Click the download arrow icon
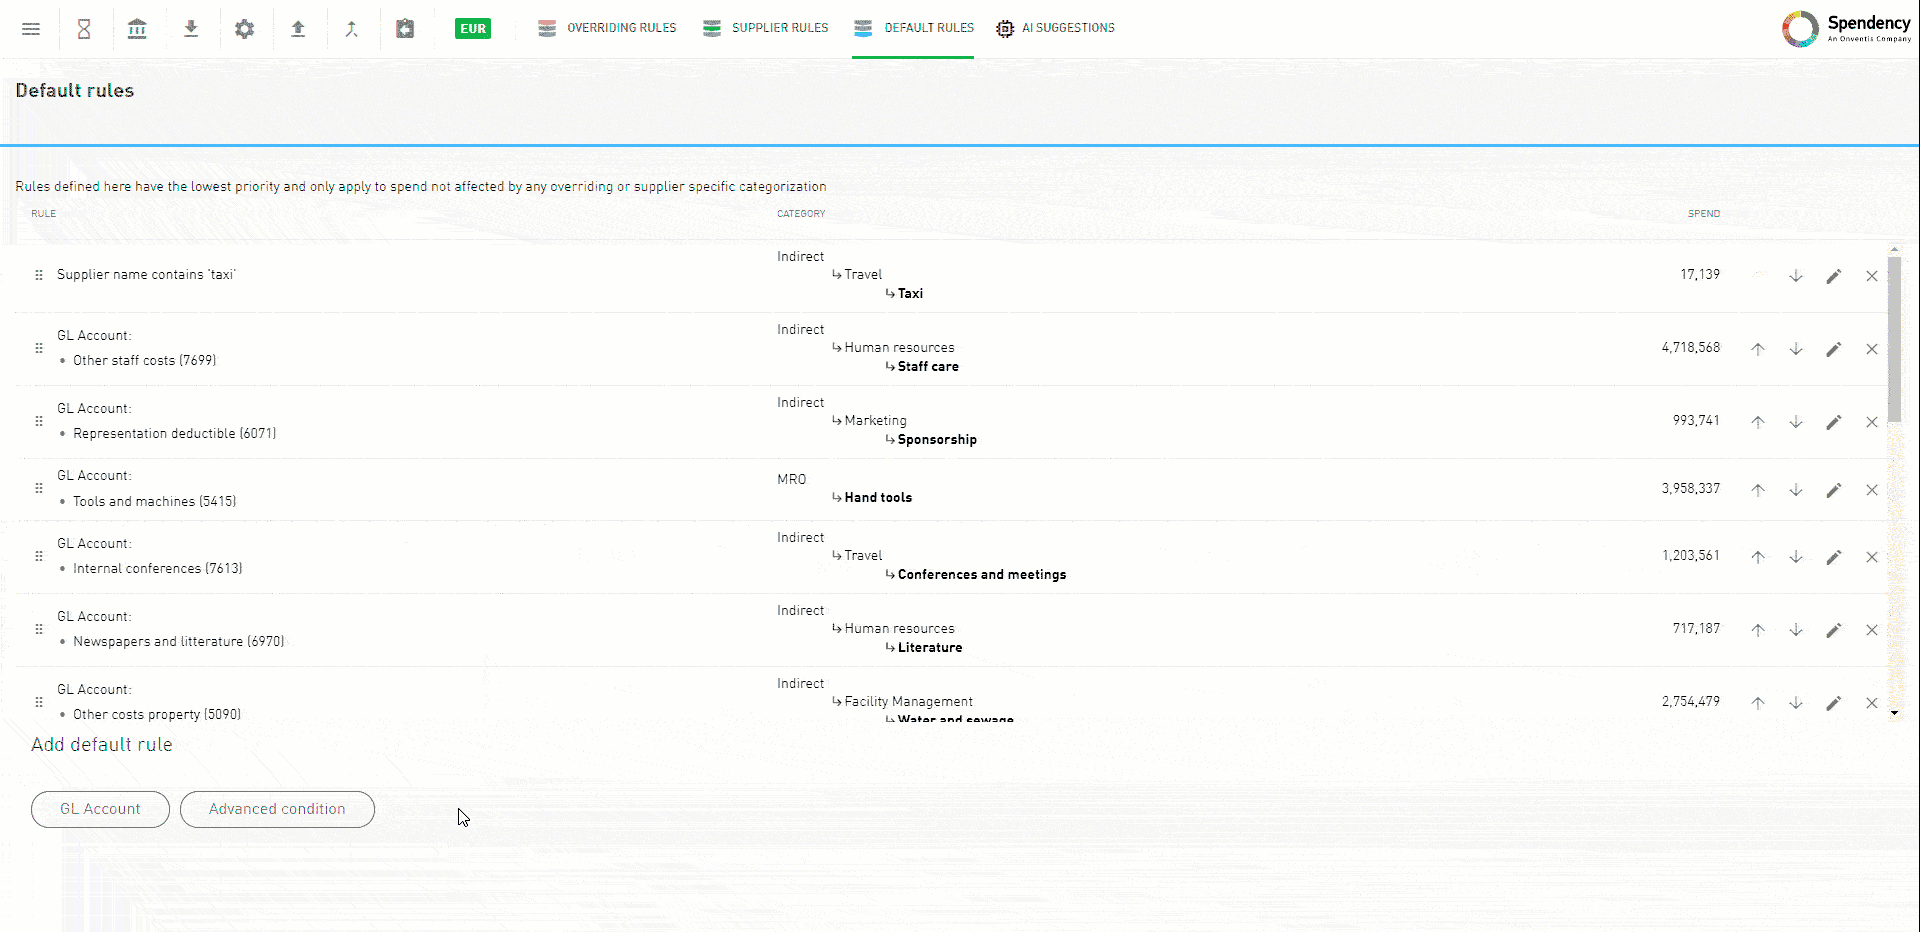Screen dimensions: 1920x932 pyautogui.click(x=191, y=29)
